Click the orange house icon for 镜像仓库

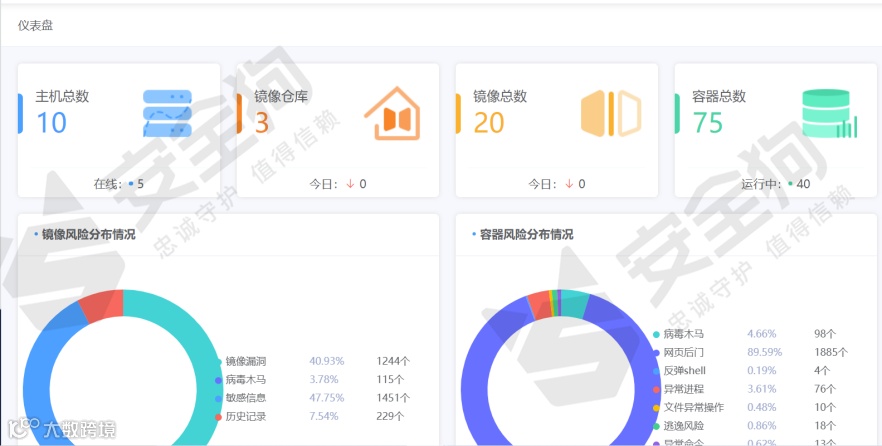coord(392,114)
